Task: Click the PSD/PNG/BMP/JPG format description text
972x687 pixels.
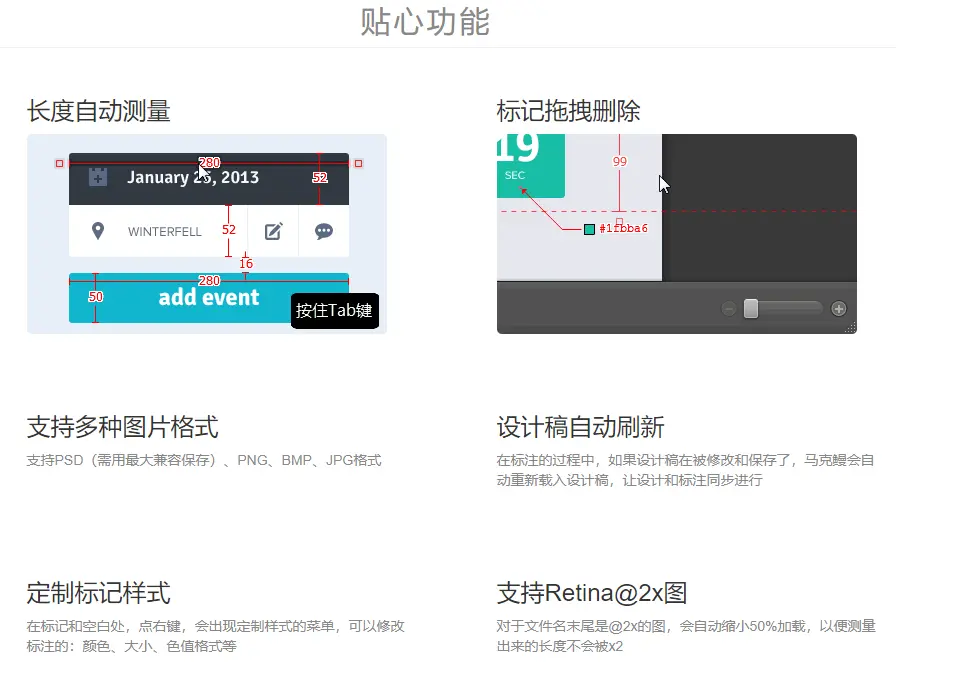Action: tap(204, 460)
